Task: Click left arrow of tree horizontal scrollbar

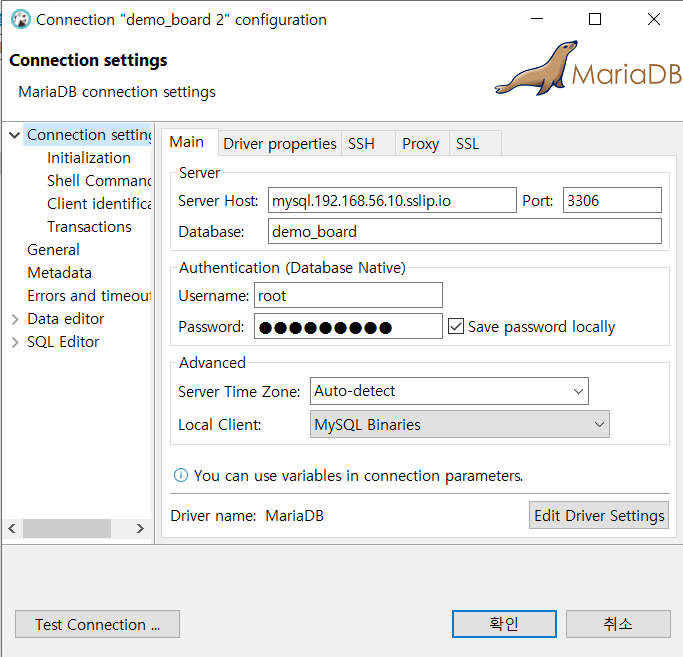Action: pyautogui.click(x=12, y=528)
